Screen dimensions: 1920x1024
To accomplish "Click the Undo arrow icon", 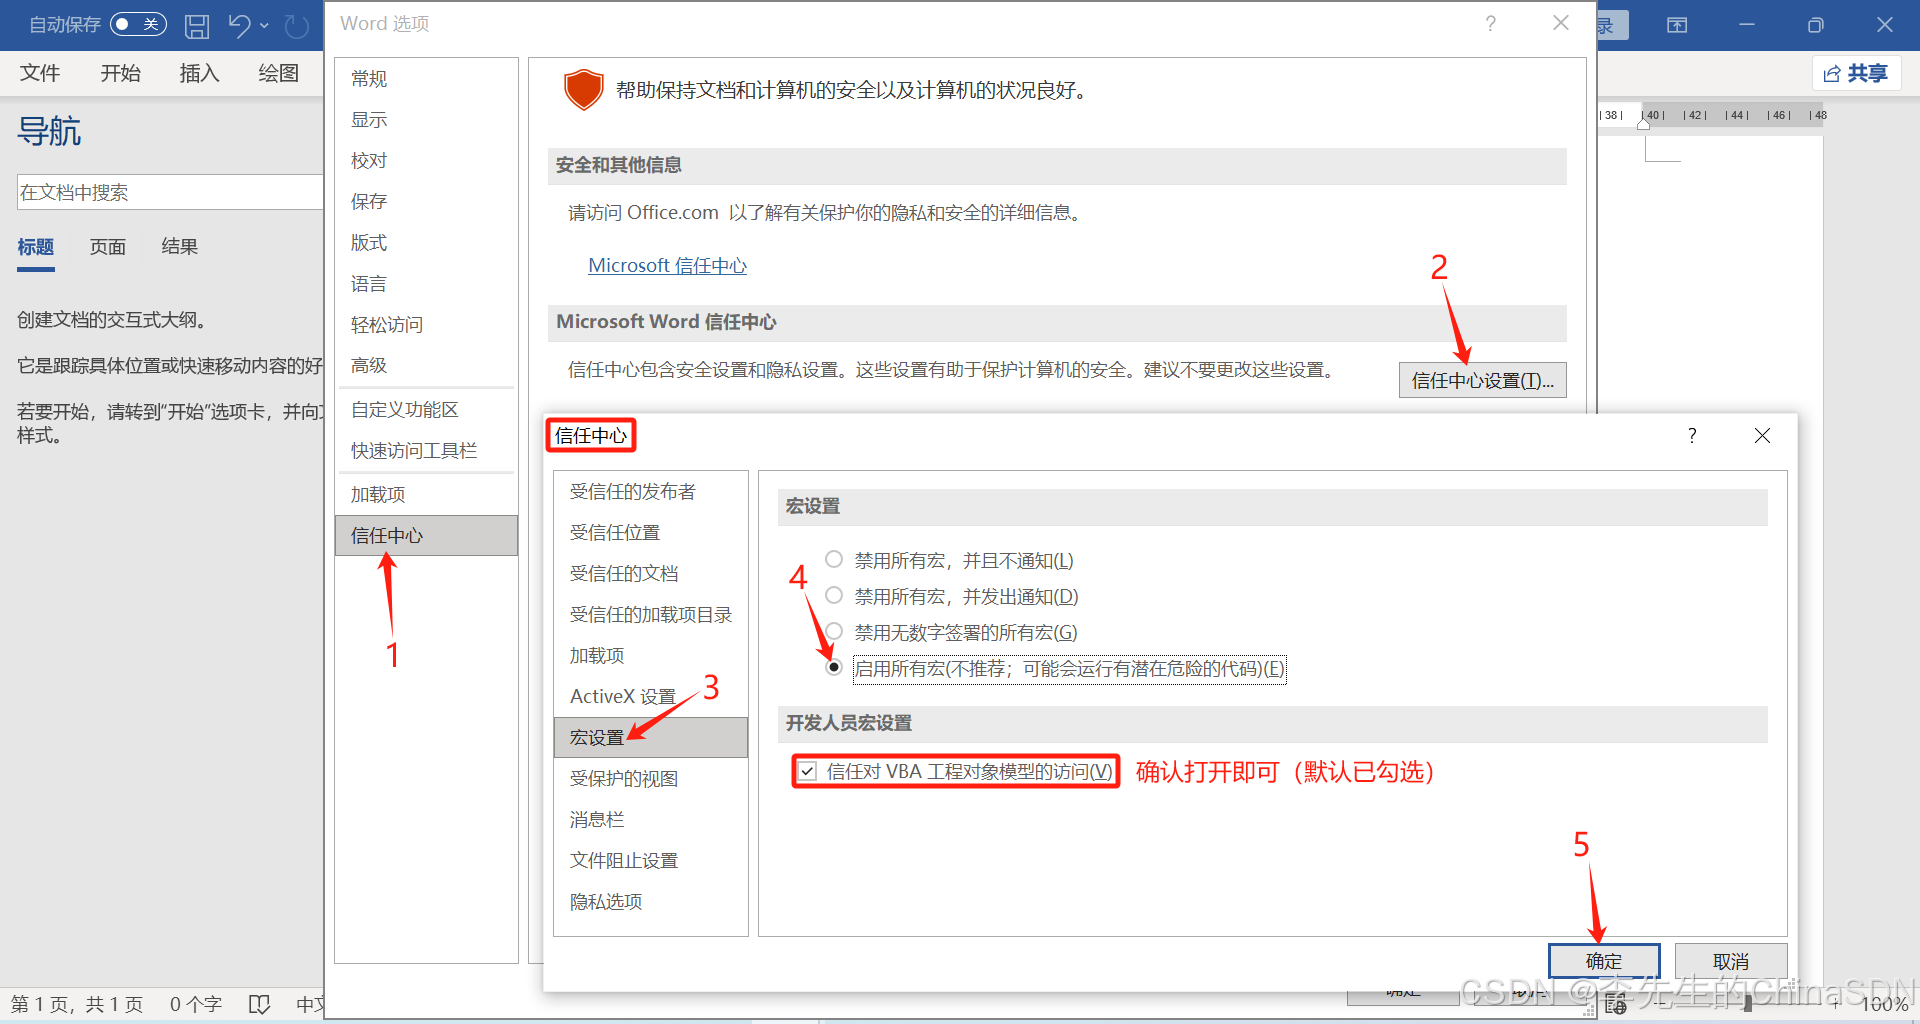I will point(239,25).
